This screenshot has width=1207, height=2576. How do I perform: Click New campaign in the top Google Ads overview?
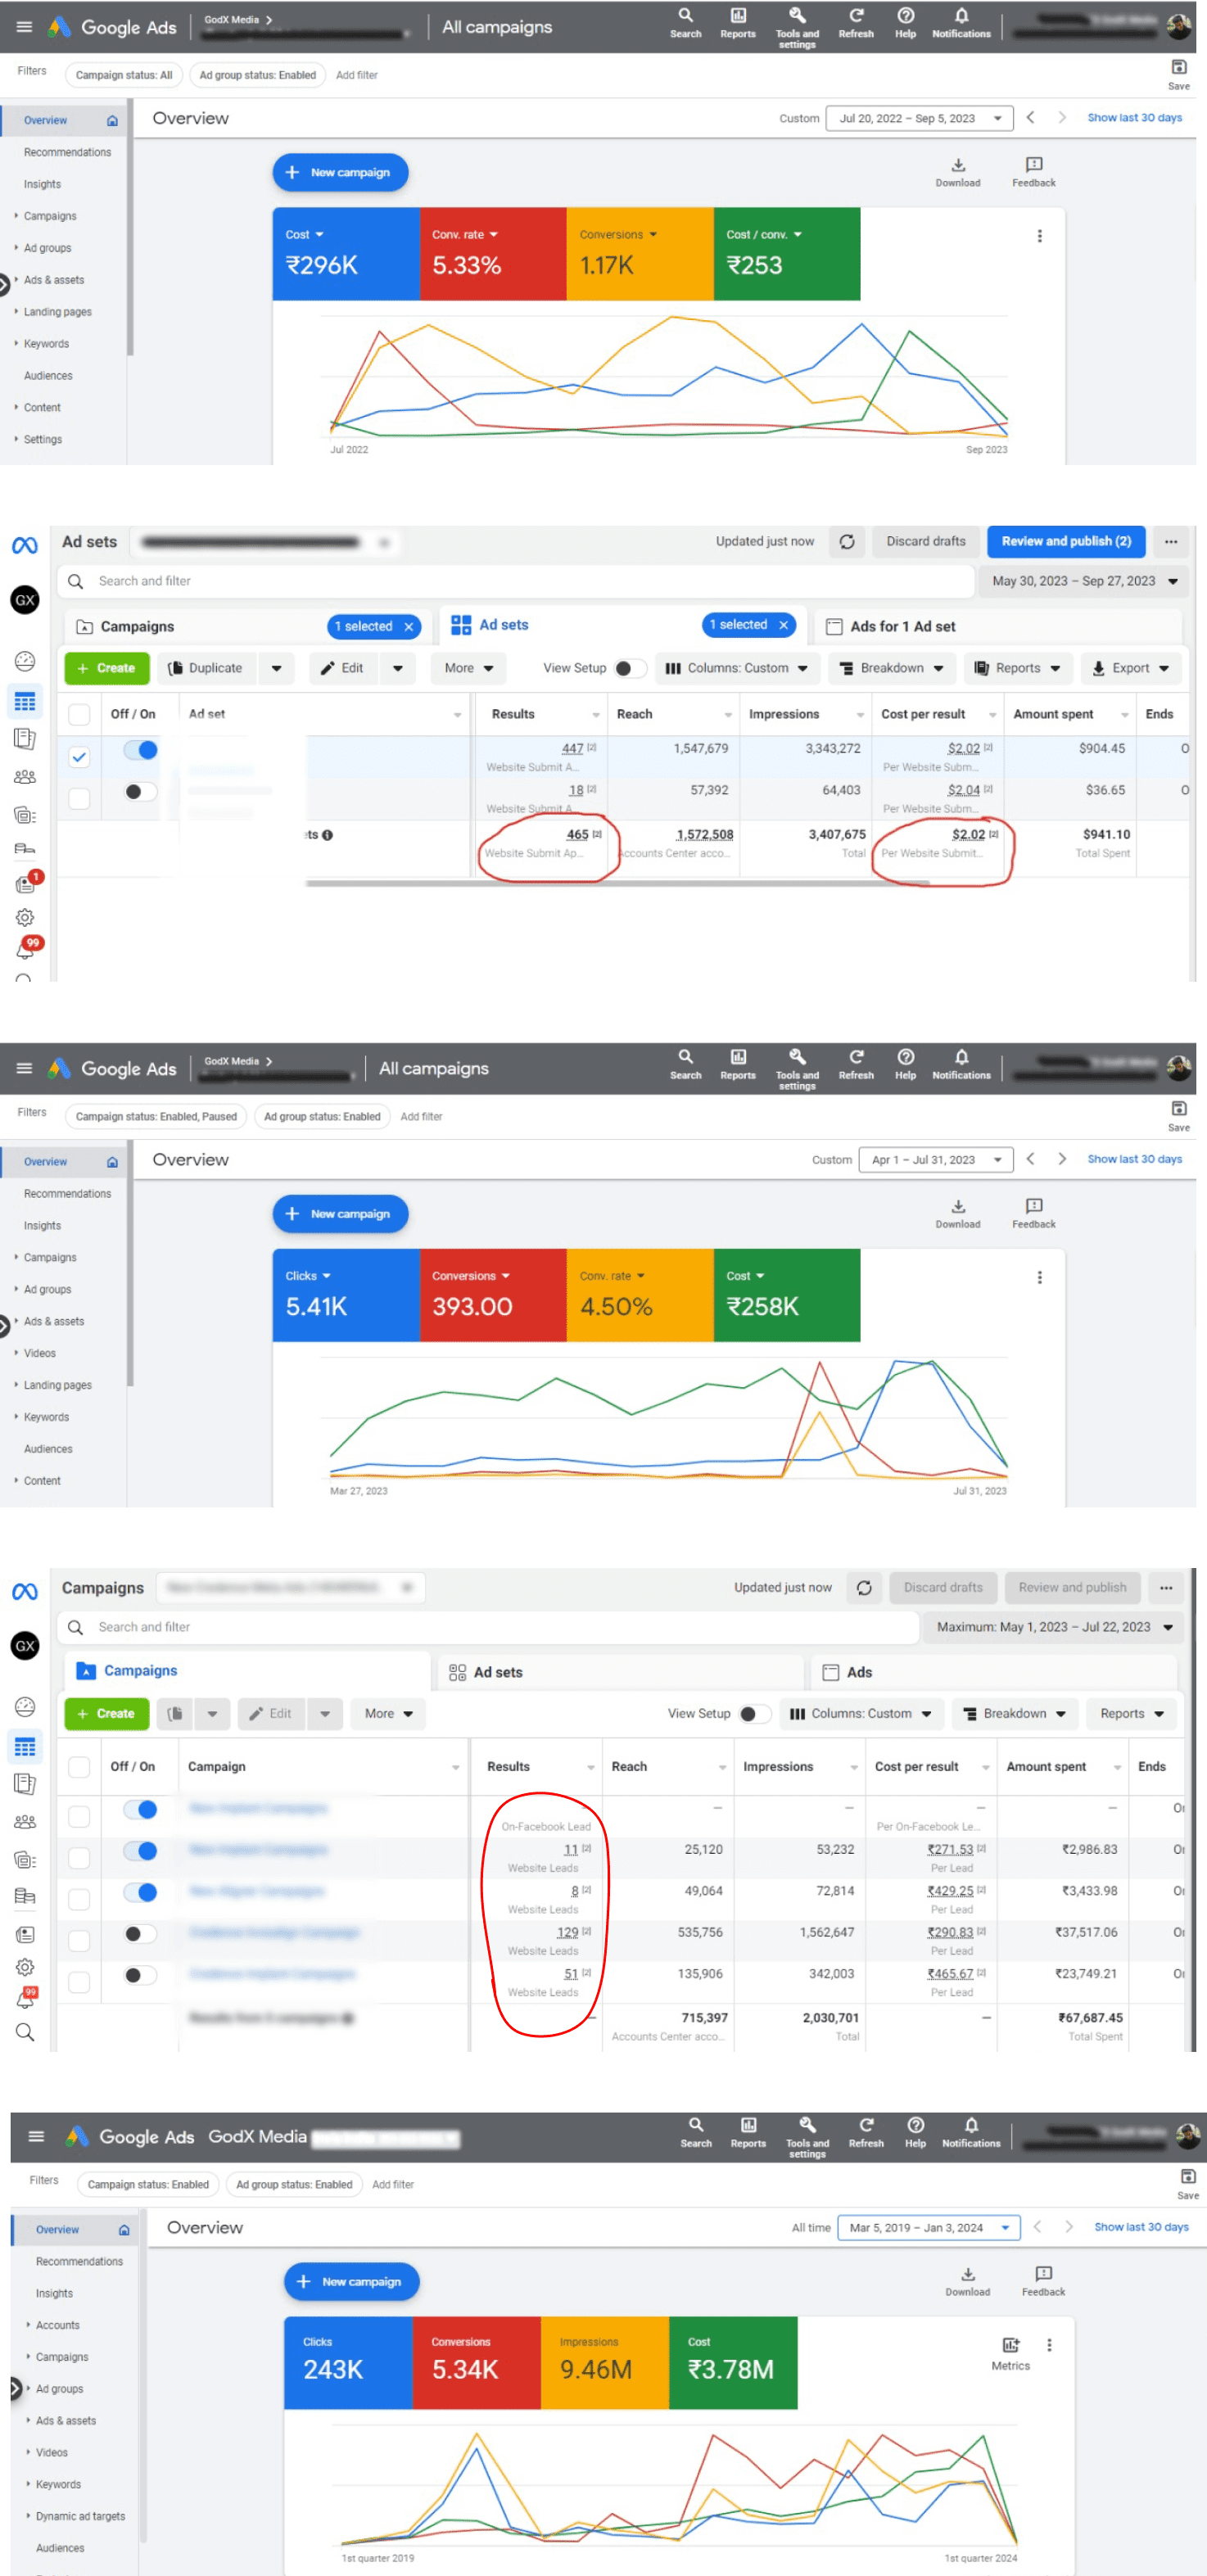click(x=340, y=173)
